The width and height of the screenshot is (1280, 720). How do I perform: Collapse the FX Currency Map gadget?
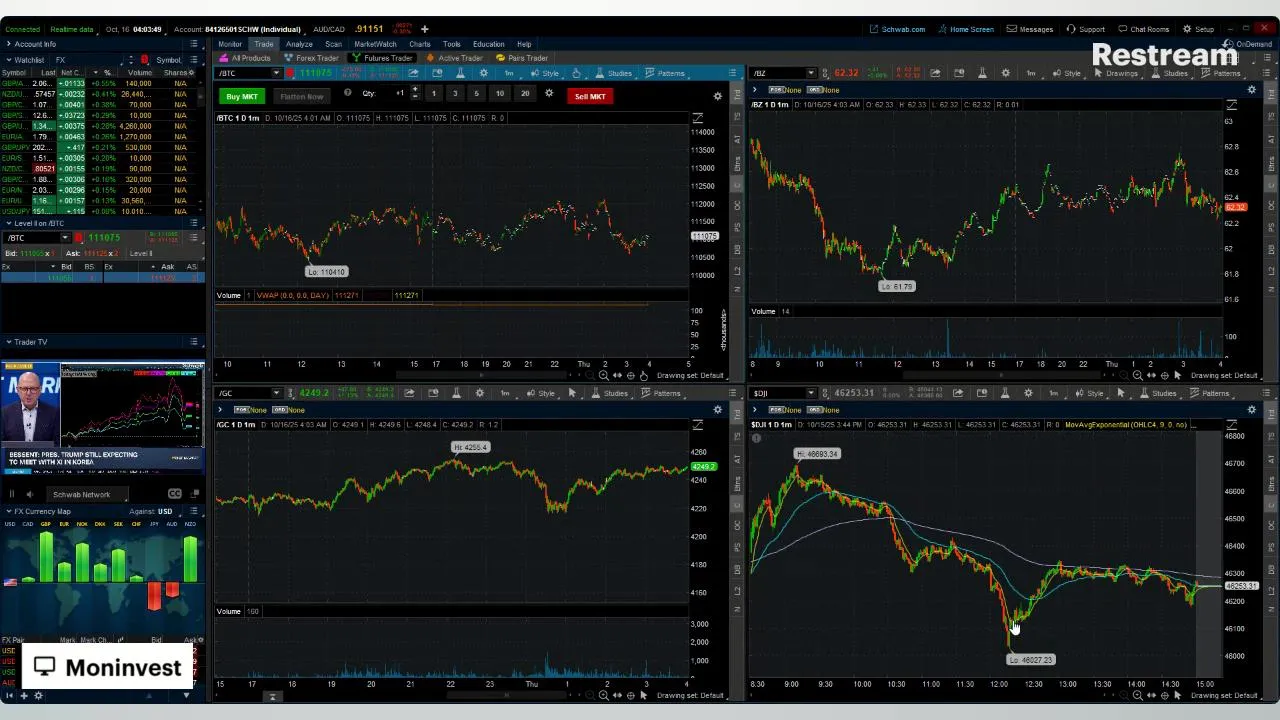click(9, 511)
